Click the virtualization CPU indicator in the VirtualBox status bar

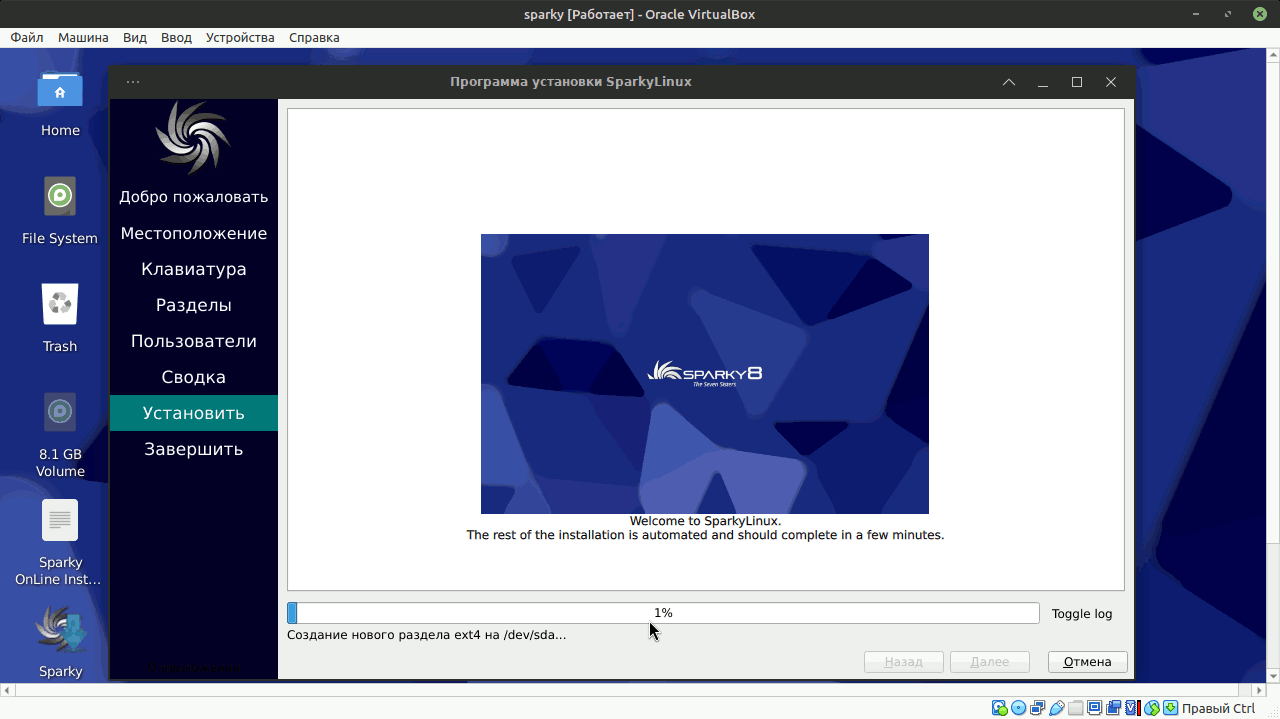(x=1132, y=709)
